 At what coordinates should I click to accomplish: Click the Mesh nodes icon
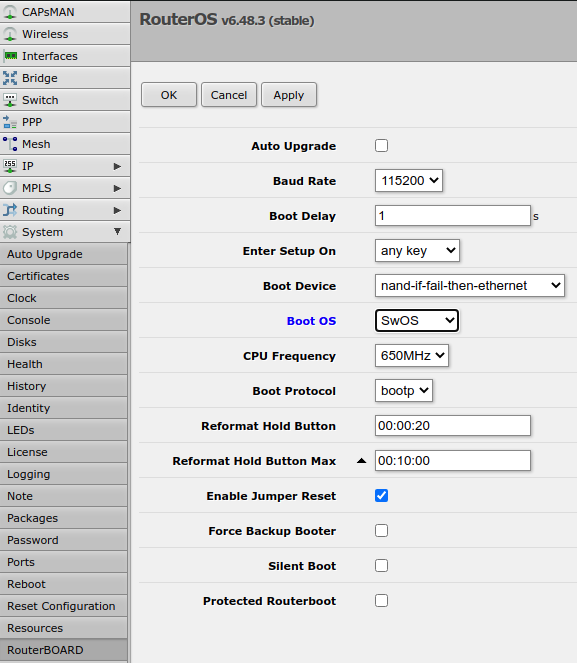10,144
